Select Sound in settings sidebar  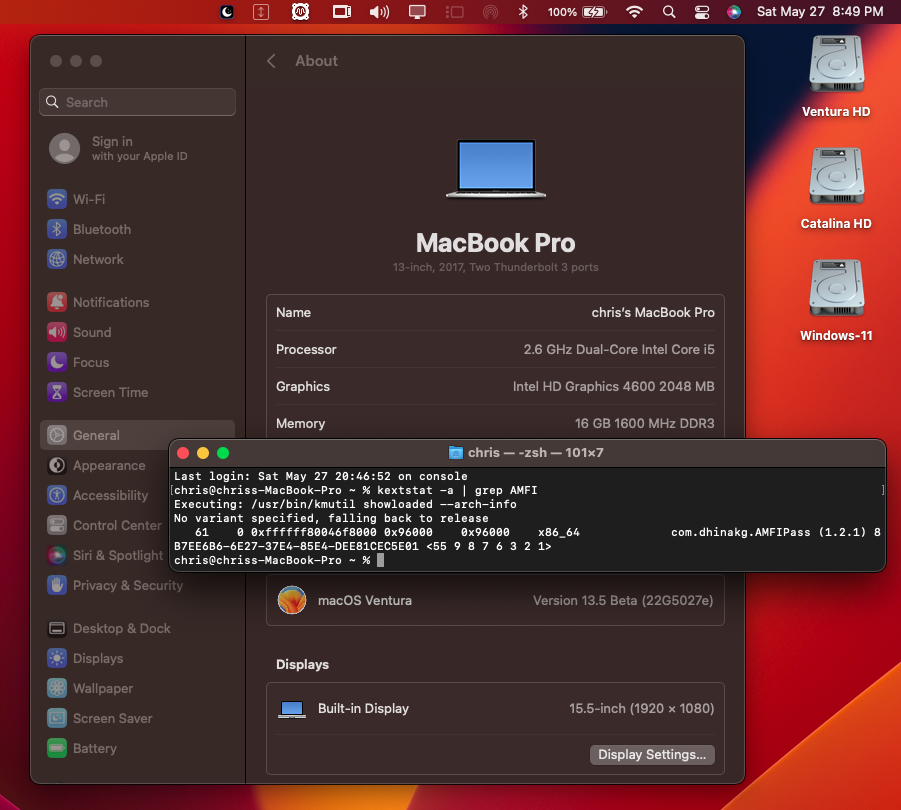[91, 332]
